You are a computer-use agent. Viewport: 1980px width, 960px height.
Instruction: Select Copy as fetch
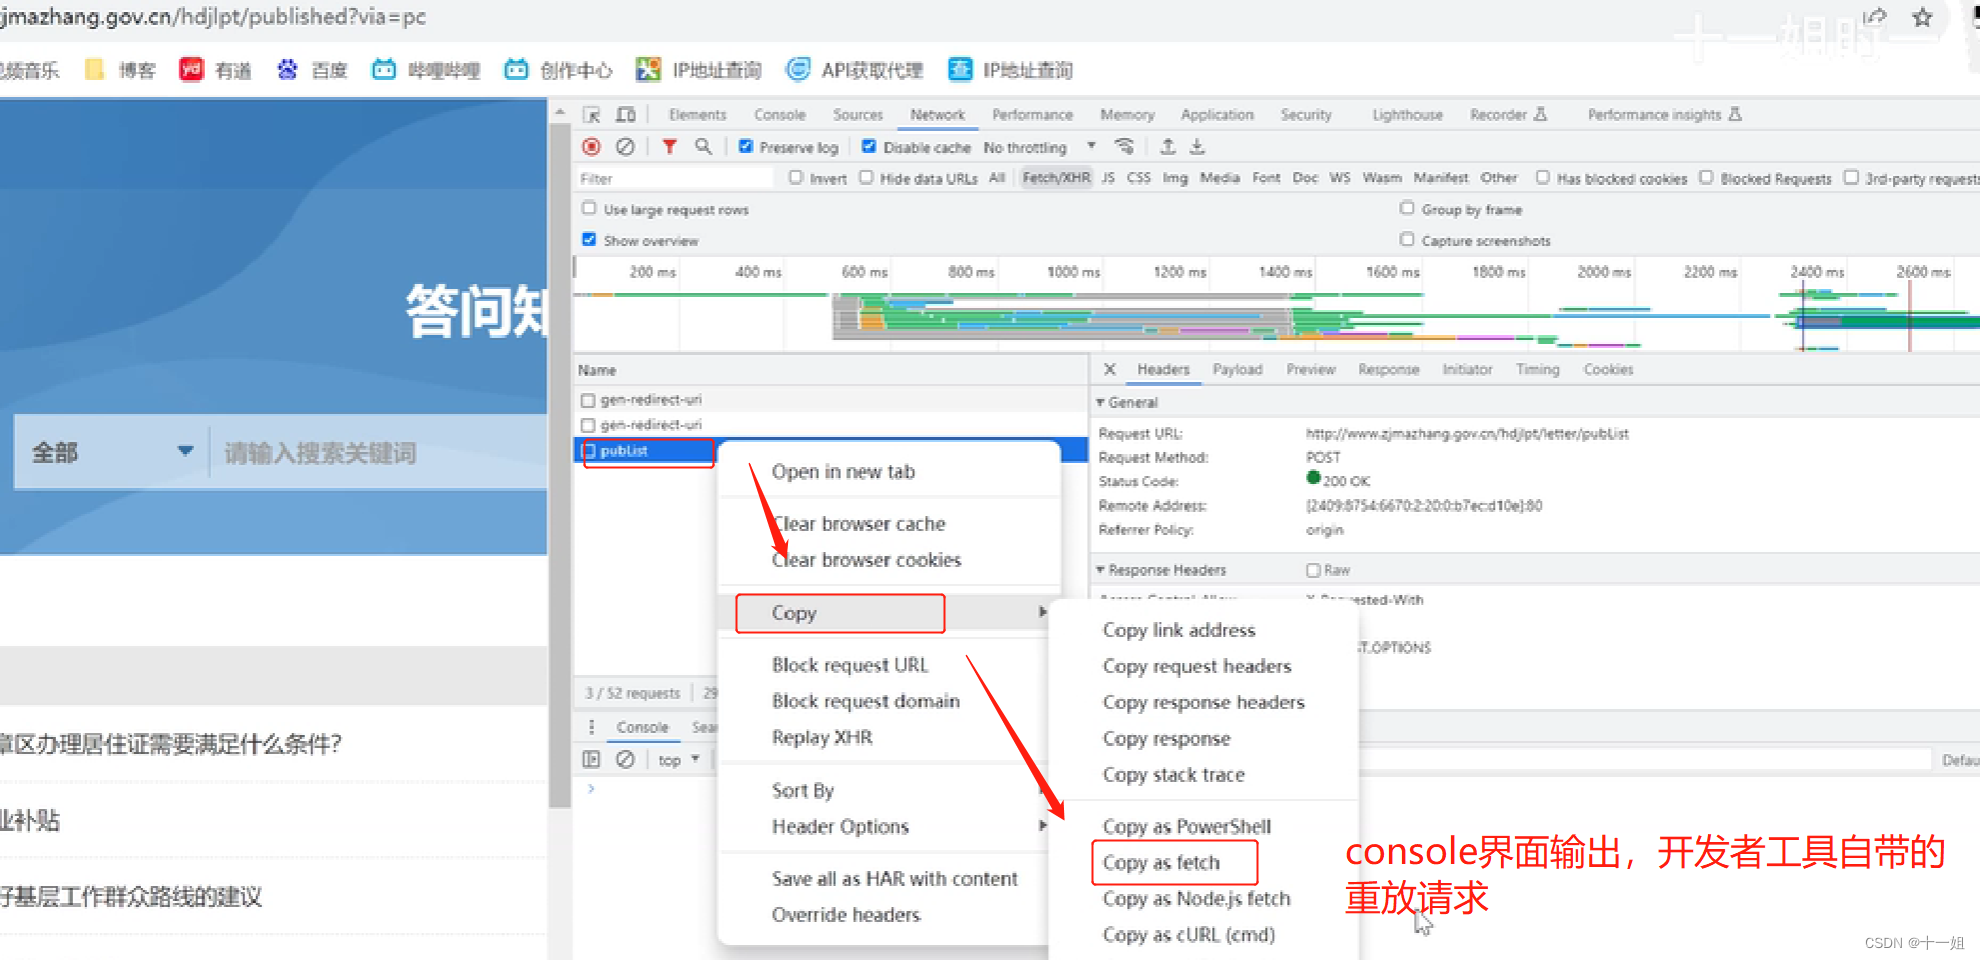pos(1161,862)
